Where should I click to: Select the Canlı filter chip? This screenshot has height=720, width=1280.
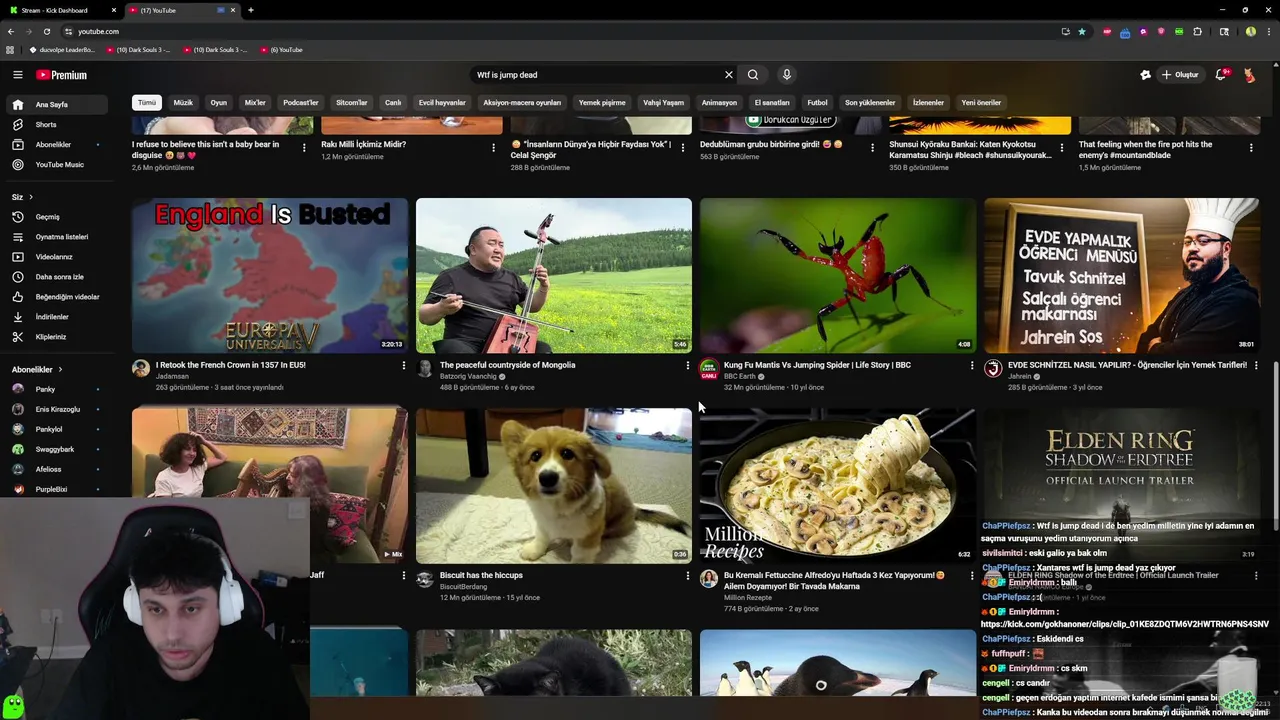[393, 102]
